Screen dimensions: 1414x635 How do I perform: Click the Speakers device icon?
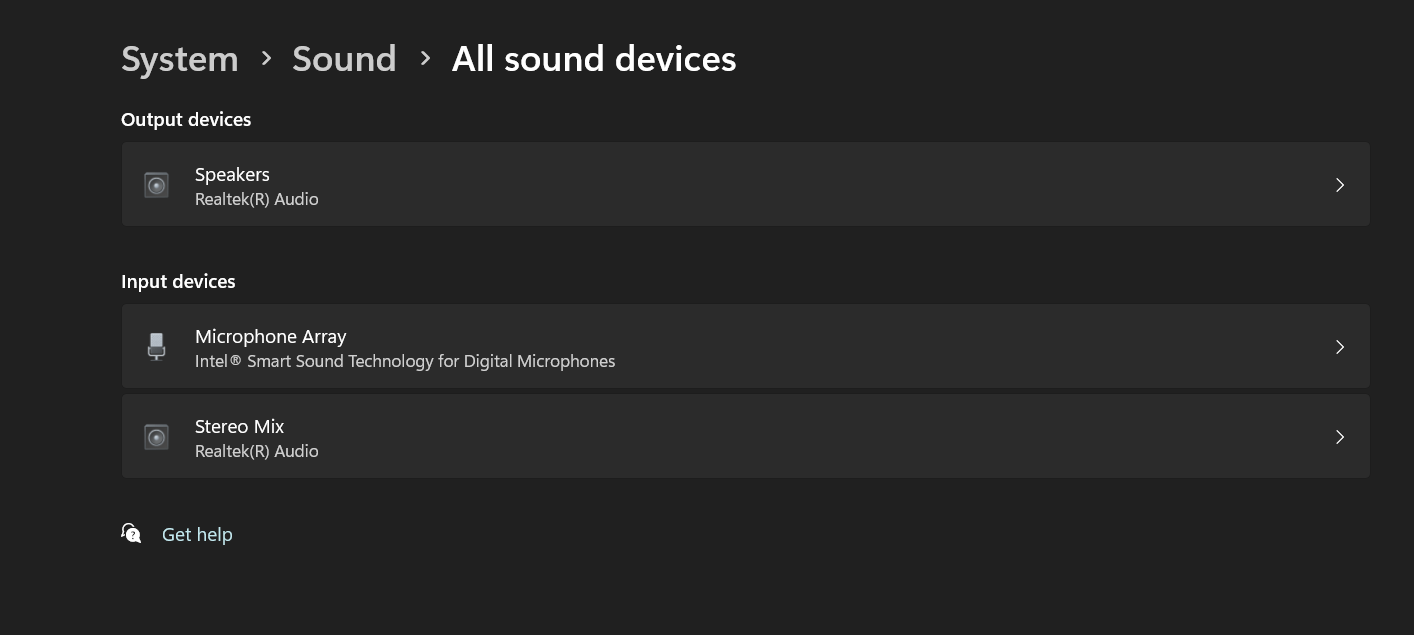pos(156,185)
